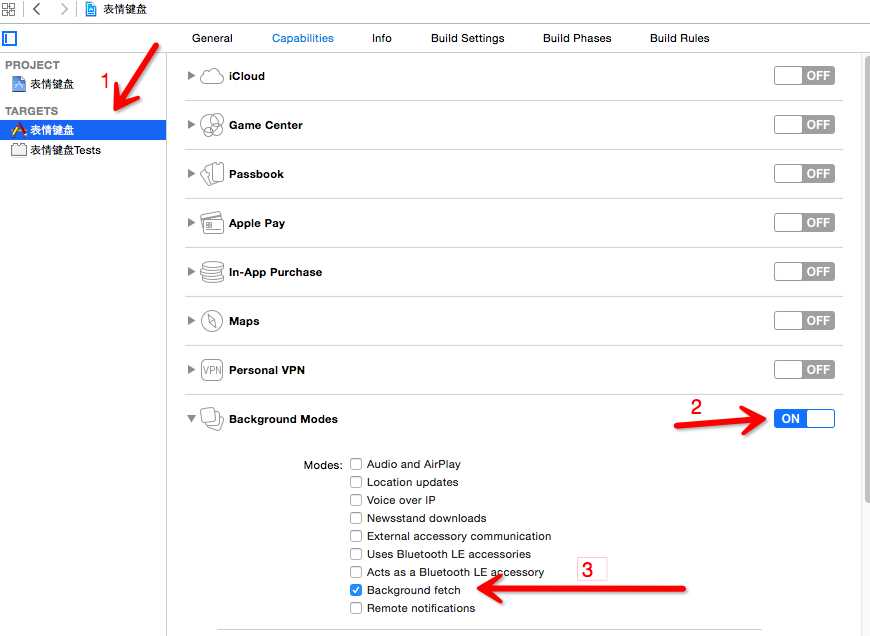Check Newsstand downloads mode
870x636 pixels.
[356, 518]
